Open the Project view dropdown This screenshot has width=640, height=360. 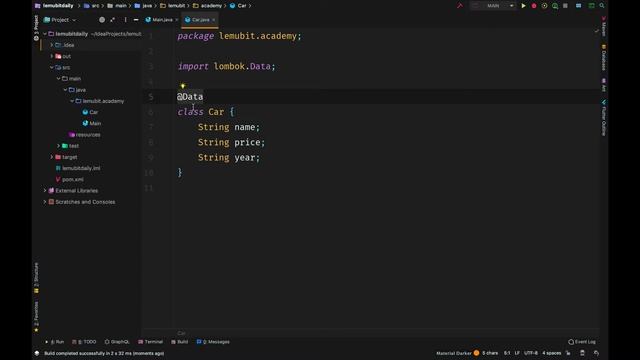60,20
